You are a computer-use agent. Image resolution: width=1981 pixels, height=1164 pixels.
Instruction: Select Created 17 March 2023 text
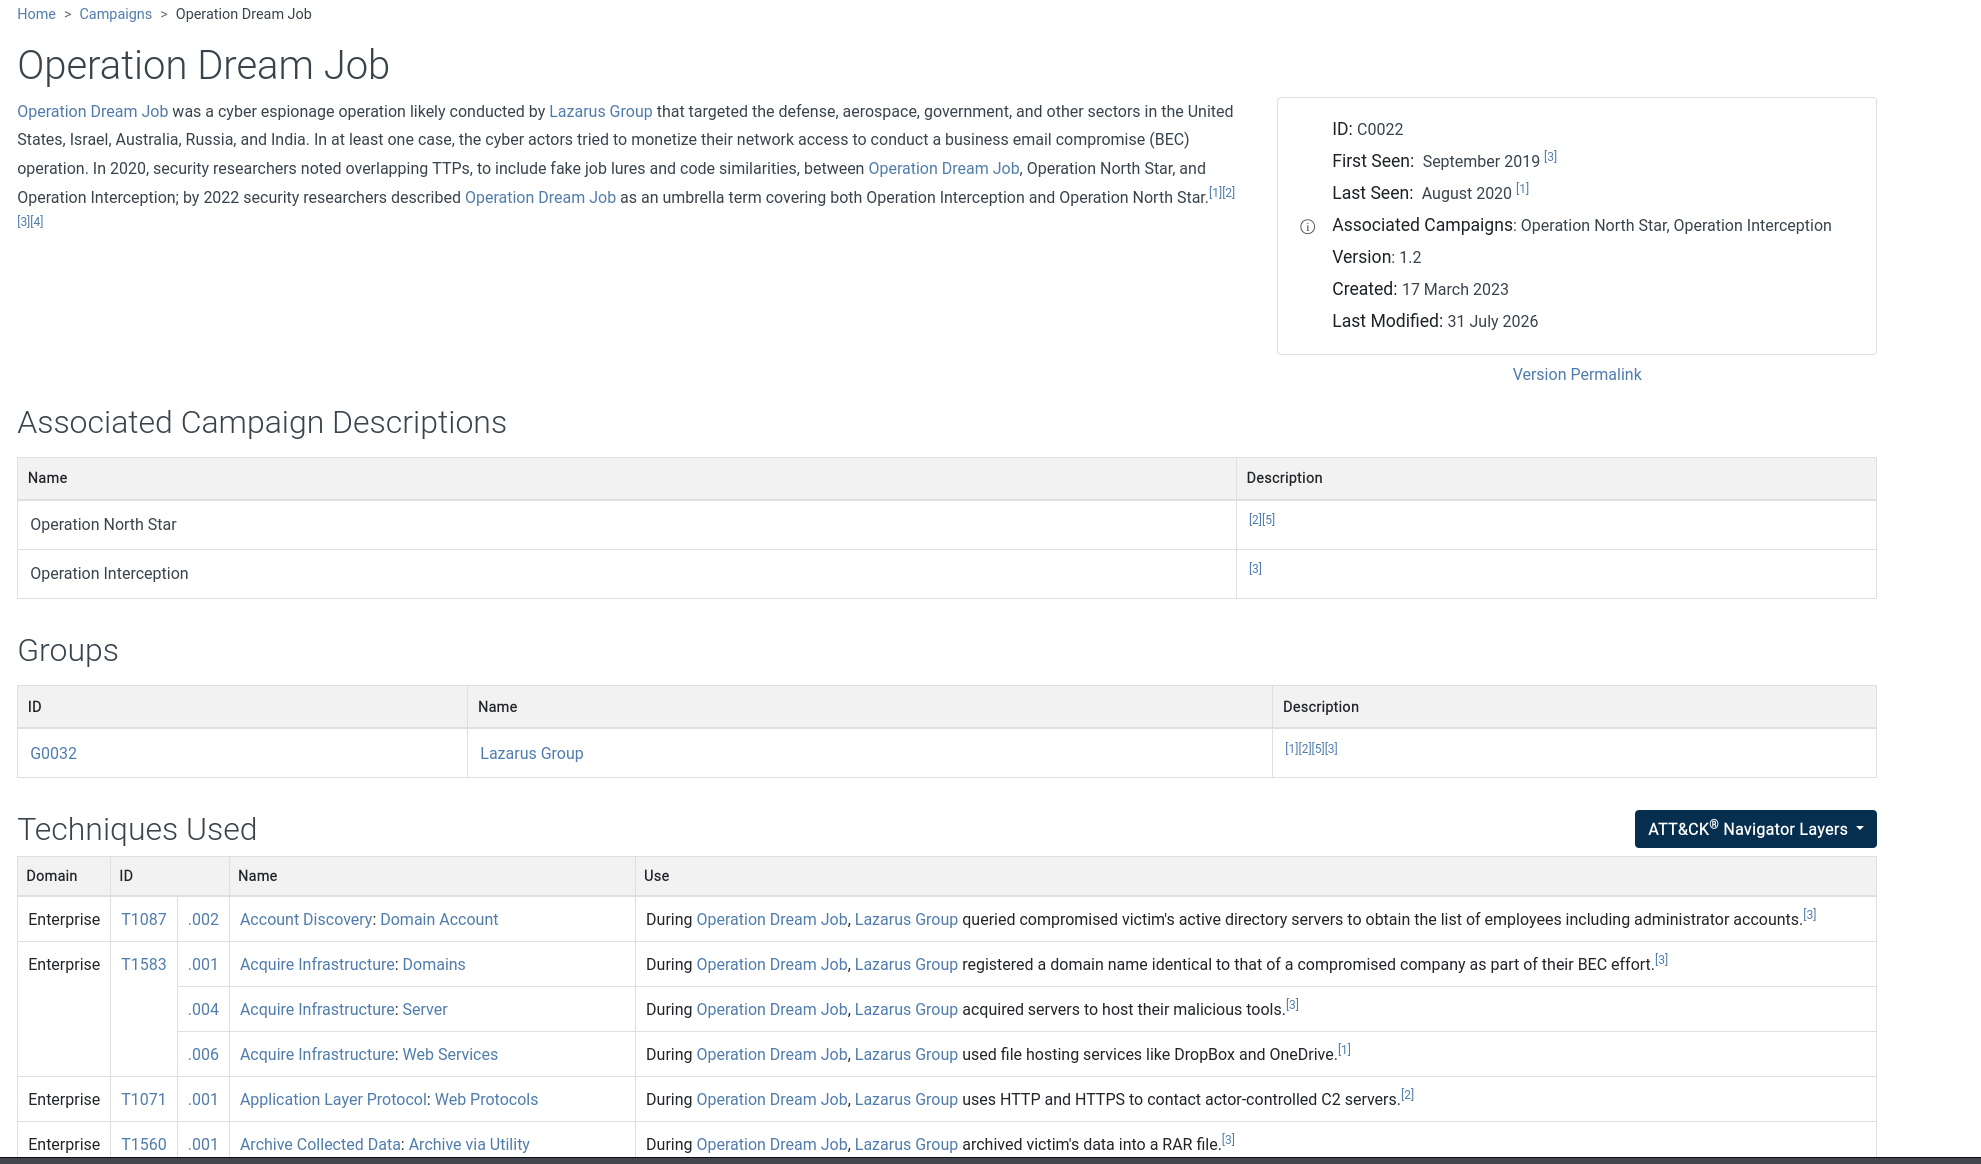1420,289
